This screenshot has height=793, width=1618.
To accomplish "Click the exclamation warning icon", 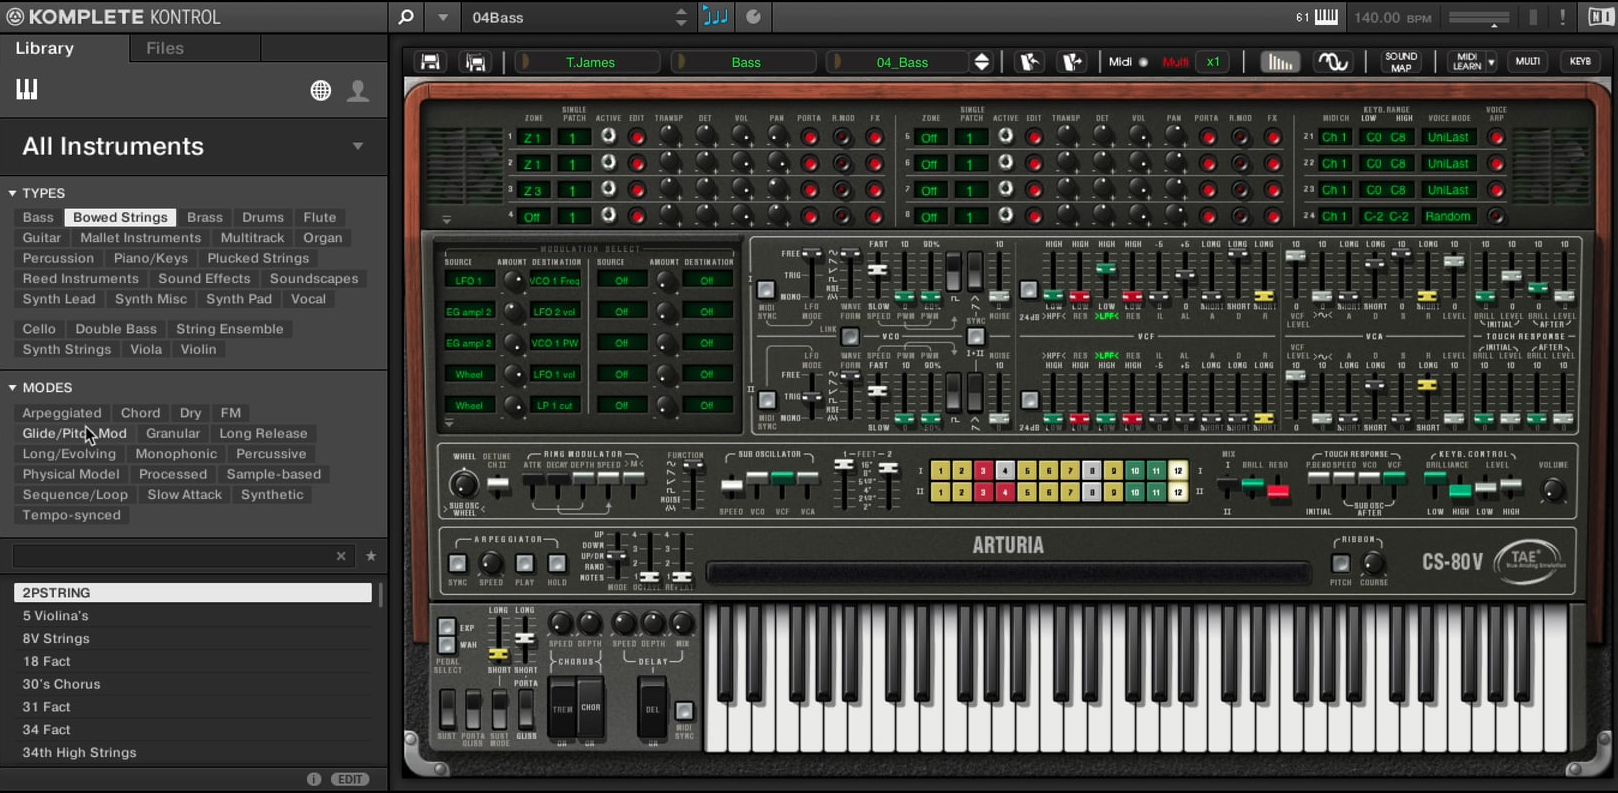I will point(1562,17).
